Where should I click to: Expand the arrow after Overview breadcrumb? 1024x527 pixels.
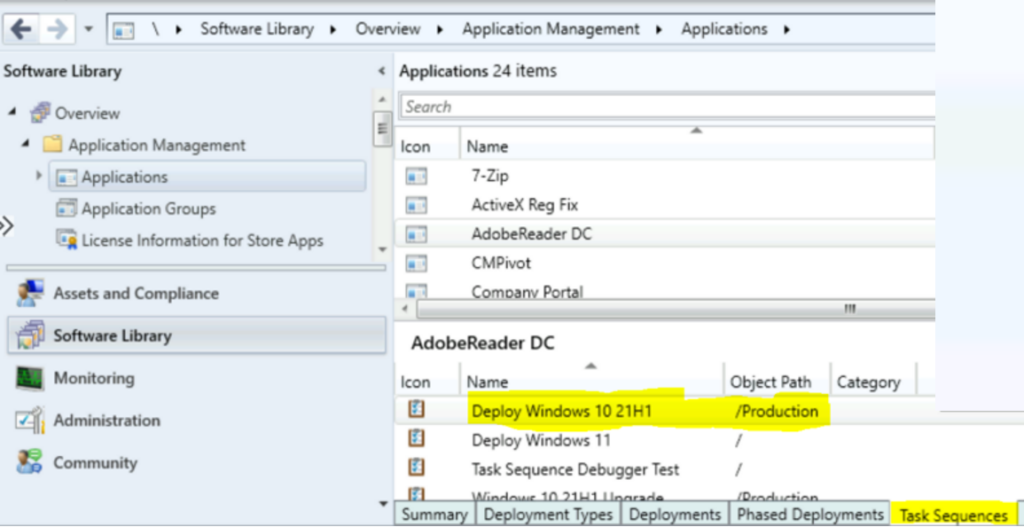pos(440,30)
